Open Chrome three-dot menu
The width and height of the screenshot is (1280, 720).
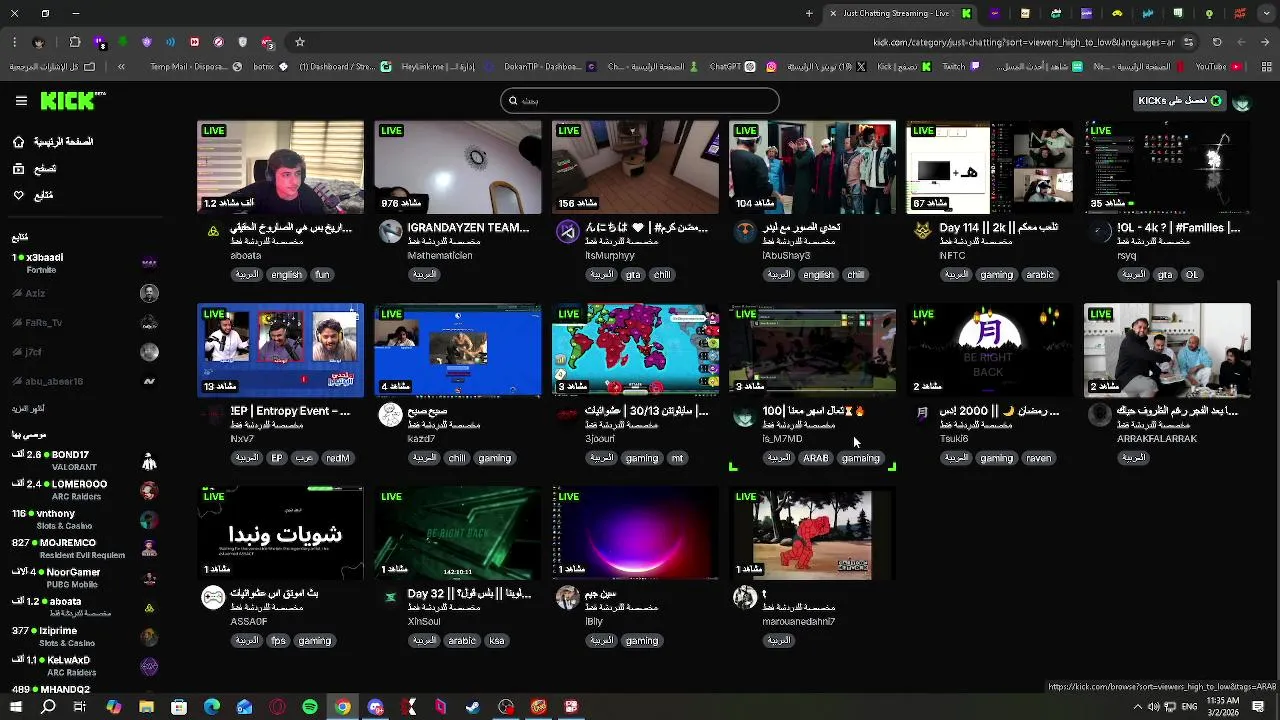tap(14, 42)
